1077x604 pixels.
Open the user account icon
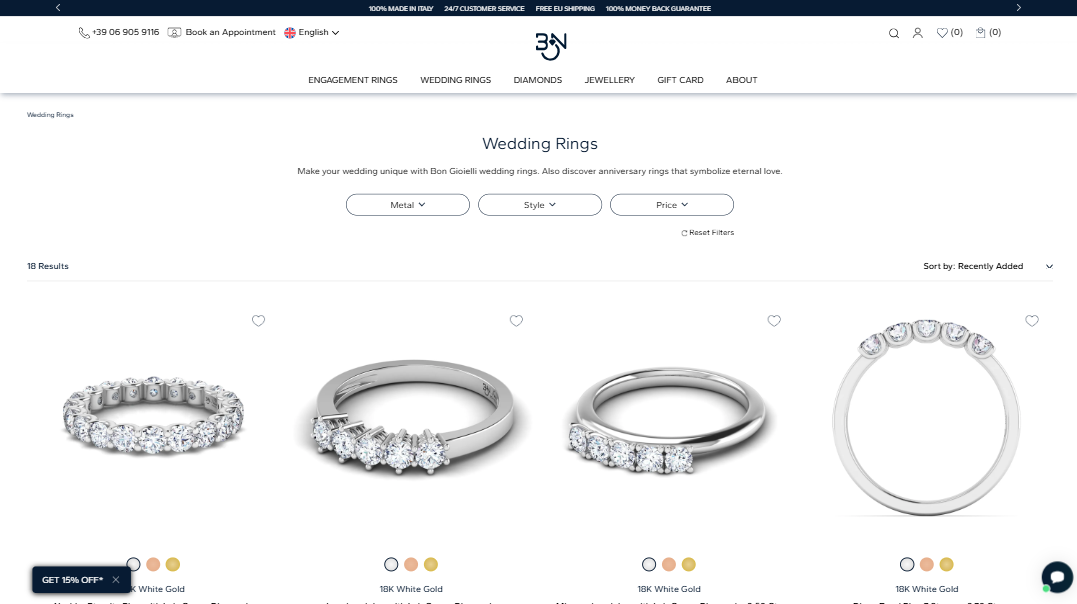[918, 33]
